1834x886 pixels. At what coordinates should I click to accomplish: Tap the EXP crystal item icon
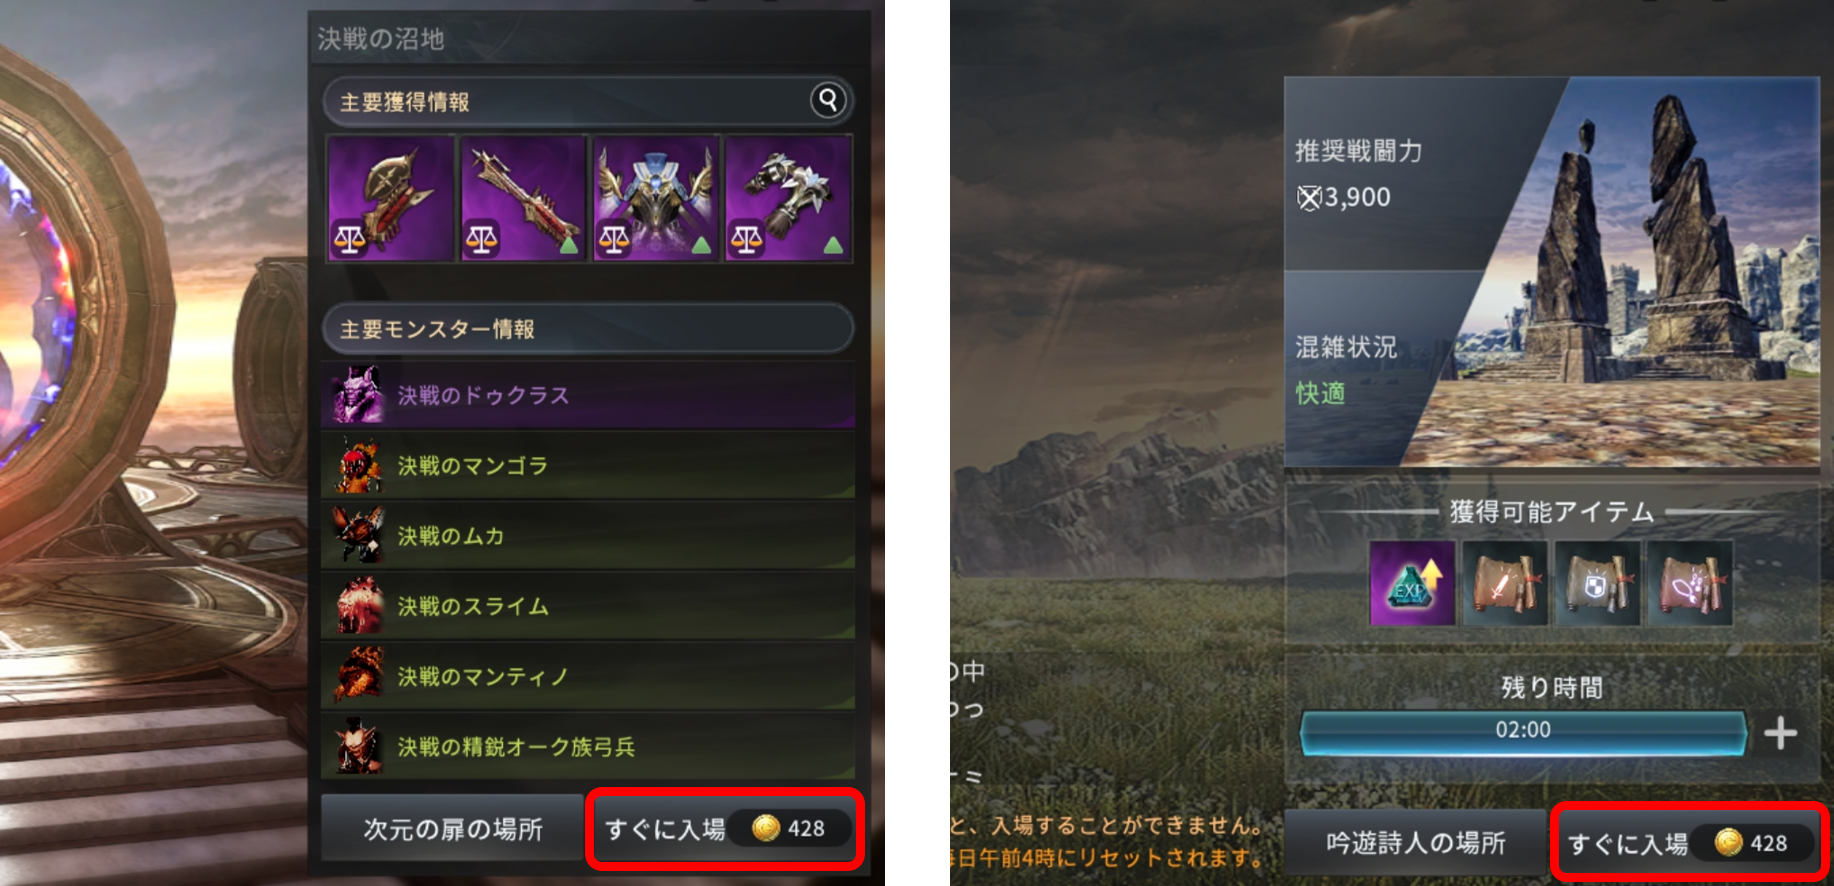1412,584
